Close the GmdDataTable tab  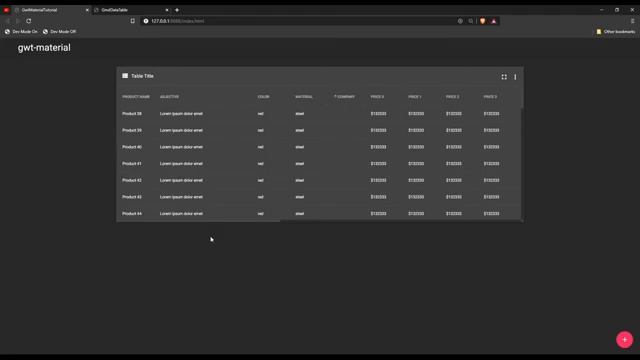coord(167,10)
